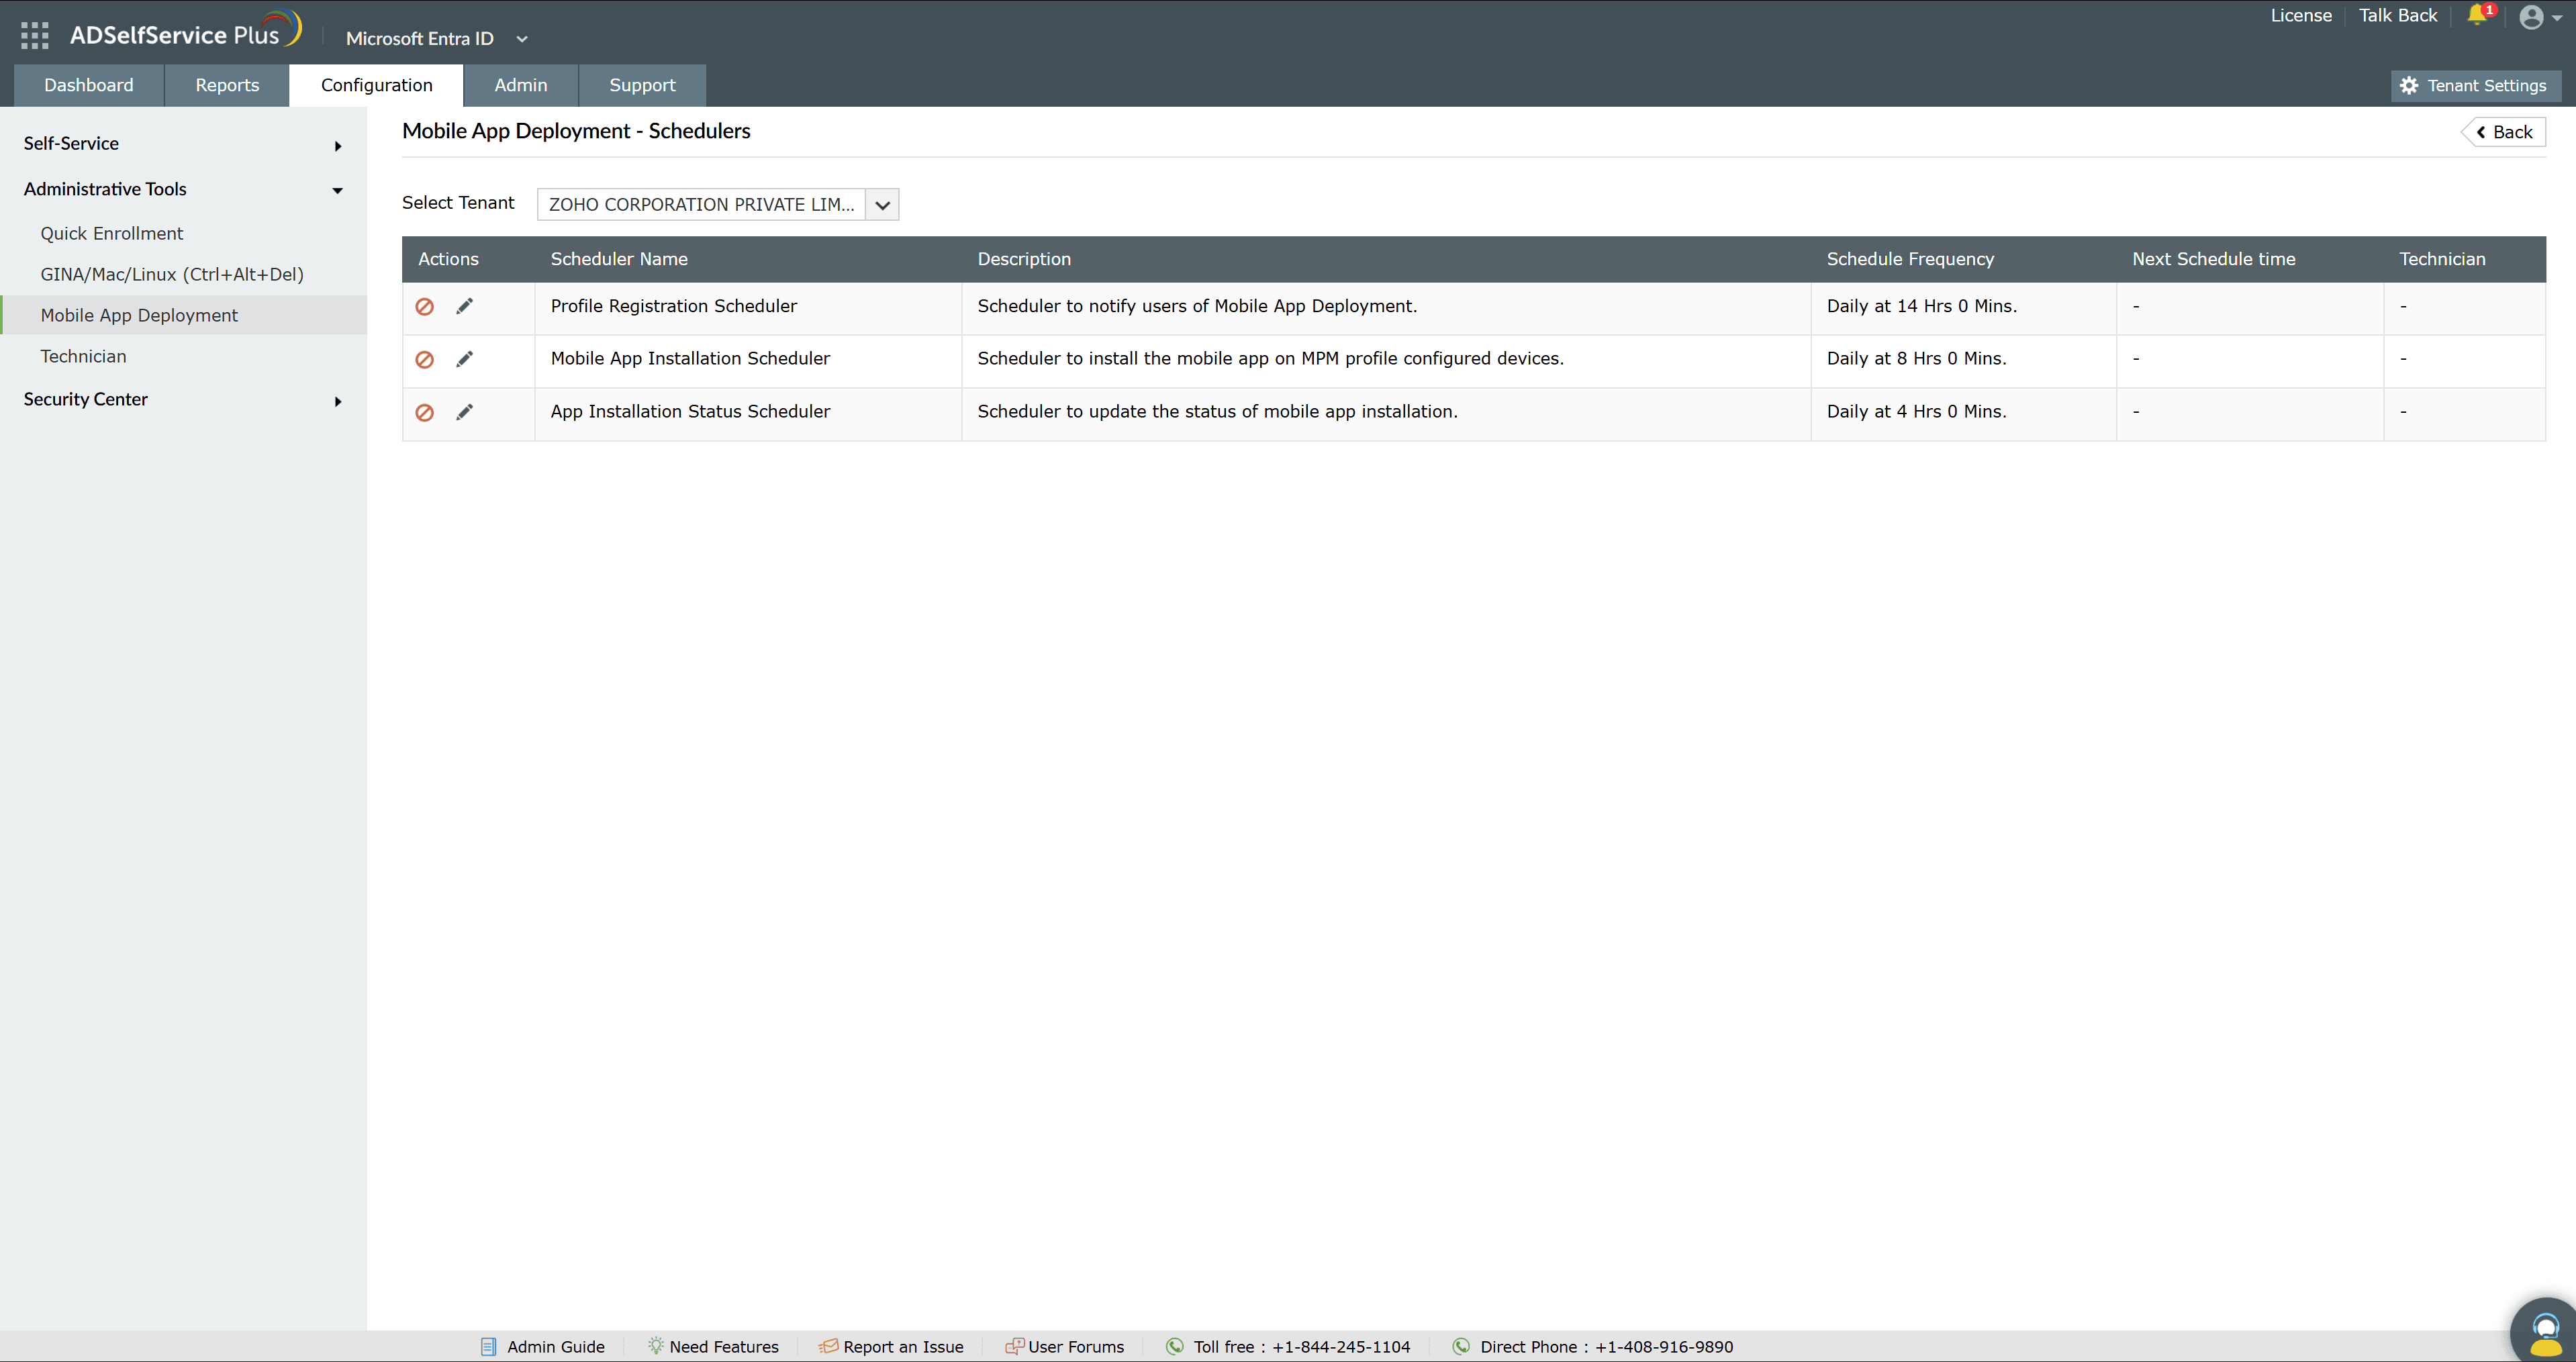Click the Talk Back link
This screenshot has height=1362, width=2576.
(x=2398, y=15)
